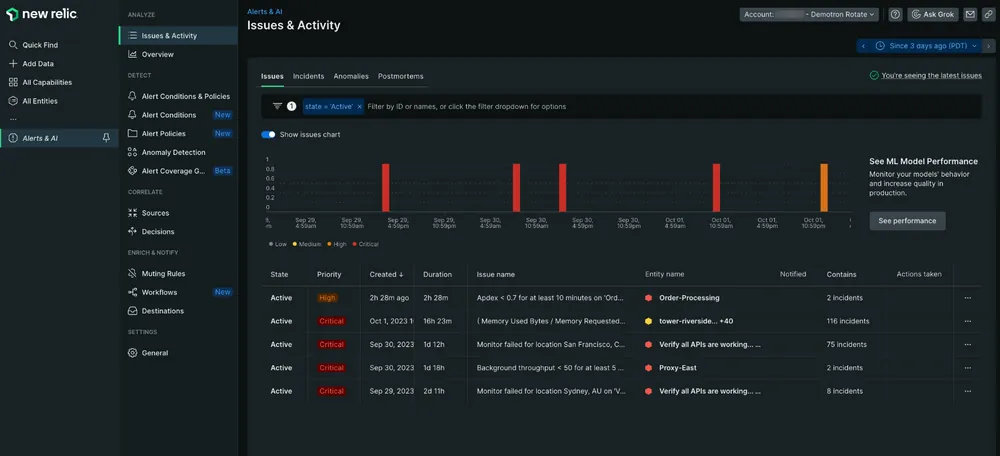Screen dimensions: 1000x456
Task: Remove the state = 'Active' filter
Action: point(359,107)
